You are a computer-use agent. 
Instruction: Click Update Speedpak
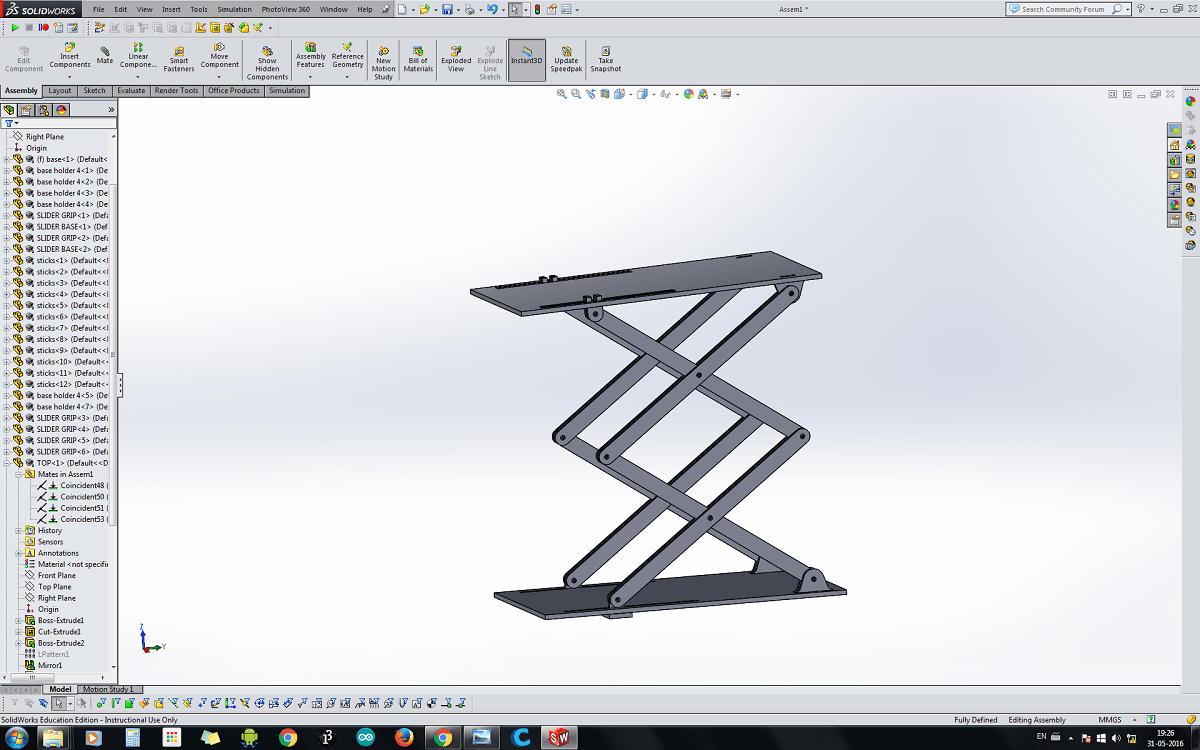pyautogui.click(x=566, y=59)
